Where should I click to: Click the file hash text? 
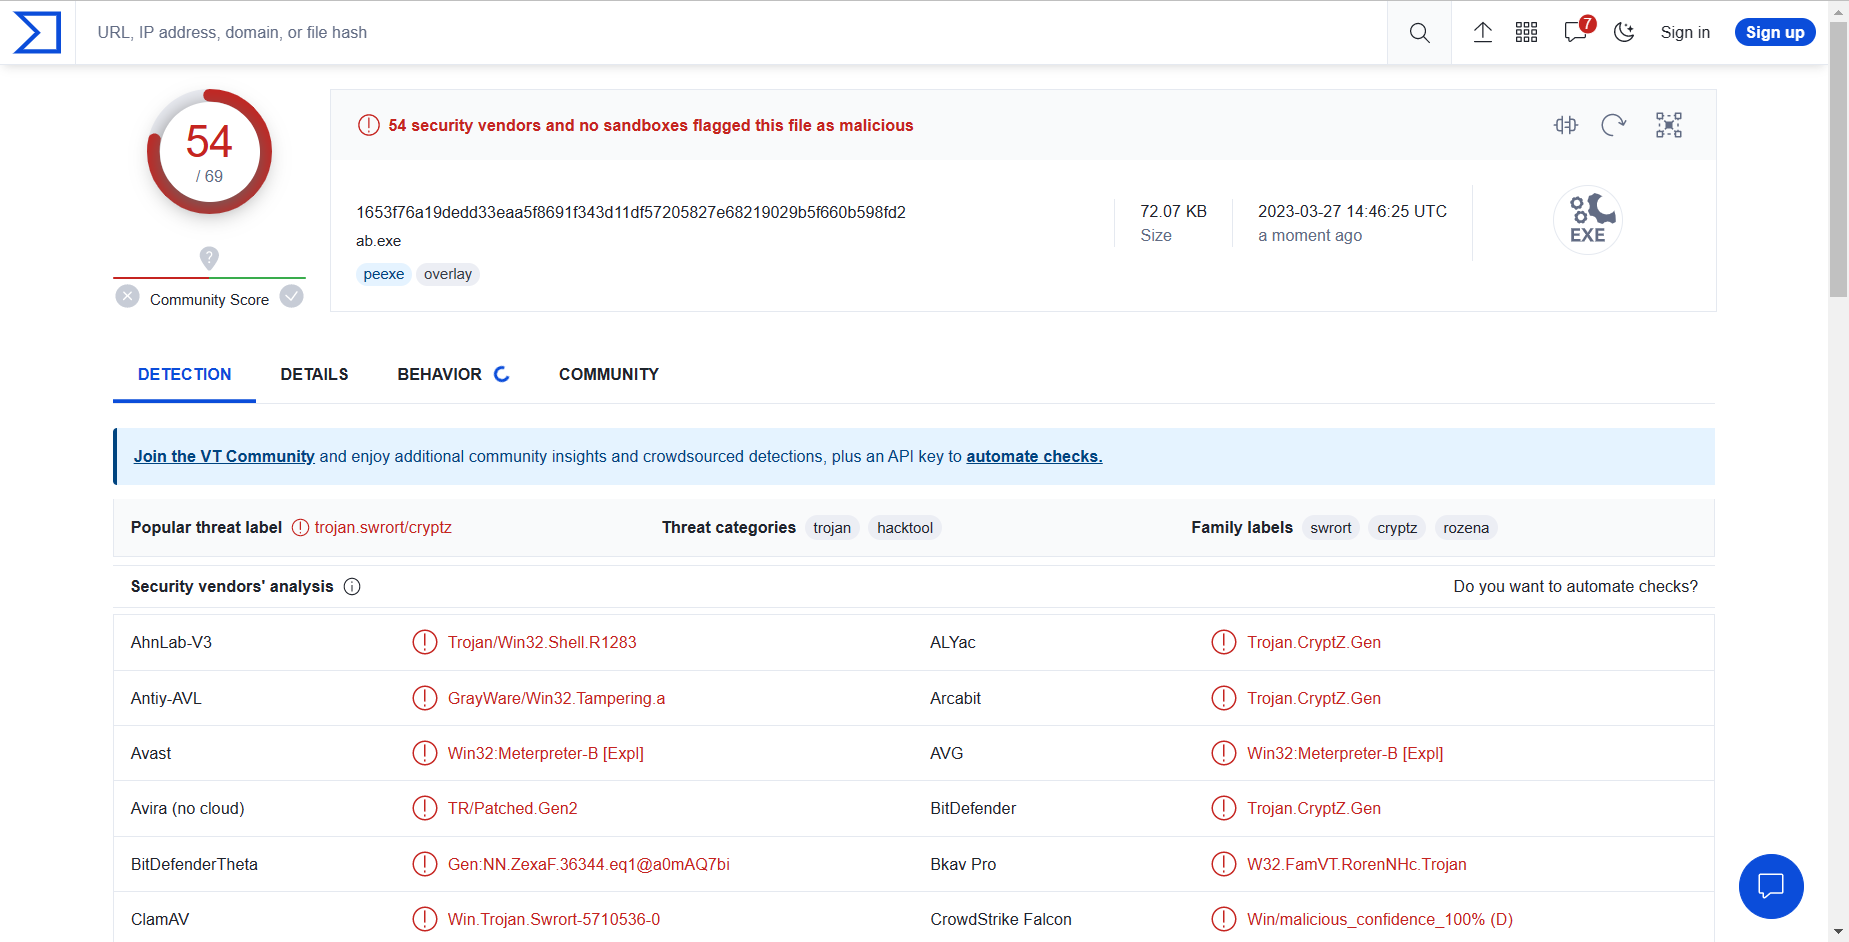click(631, 212)
